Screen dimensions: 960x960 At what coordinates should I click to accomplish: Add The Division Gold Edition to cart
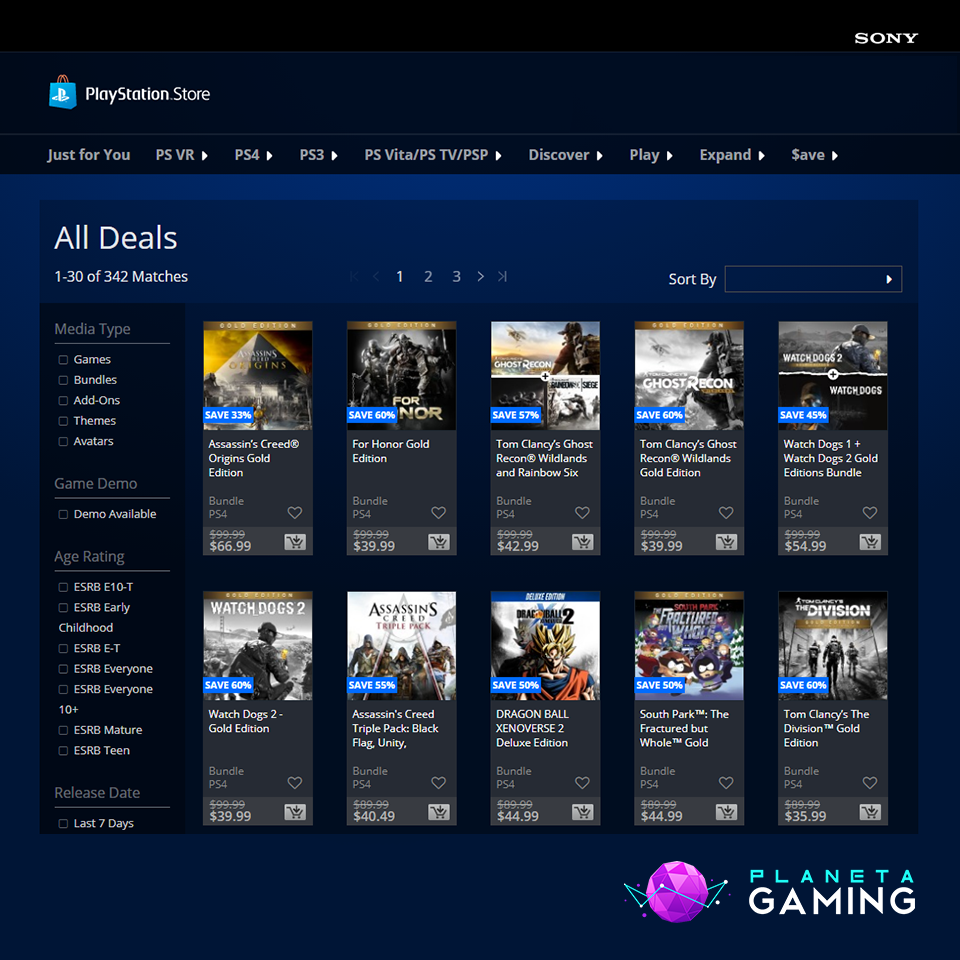coord(871,812)
